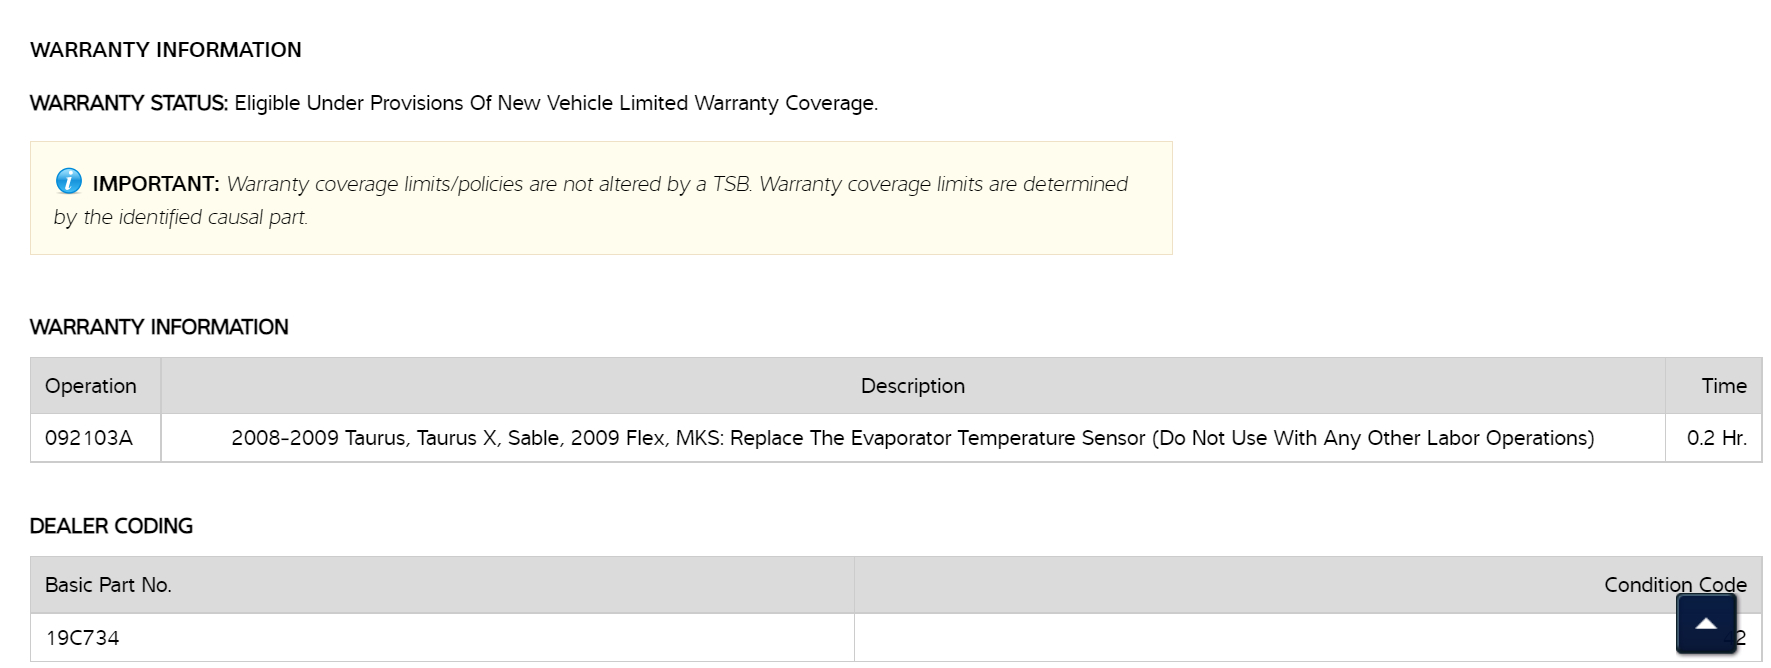Click part number 19C734 cell
The image size is (1771, 668).
[82, 638]
